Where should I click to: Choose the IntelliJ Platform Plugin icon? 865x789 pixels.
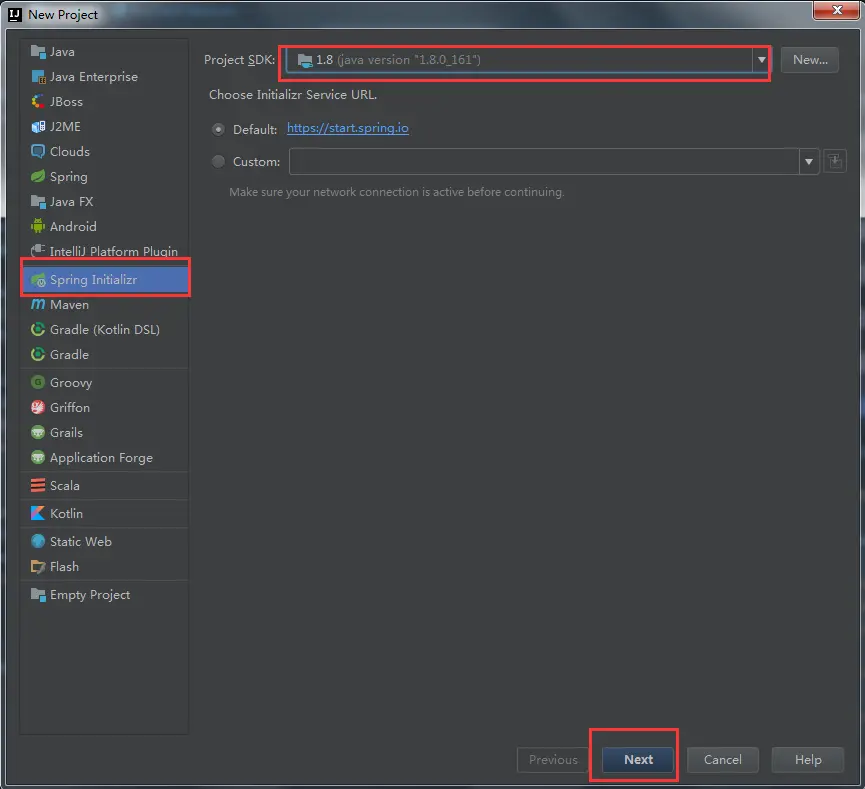tap(38, 251)
